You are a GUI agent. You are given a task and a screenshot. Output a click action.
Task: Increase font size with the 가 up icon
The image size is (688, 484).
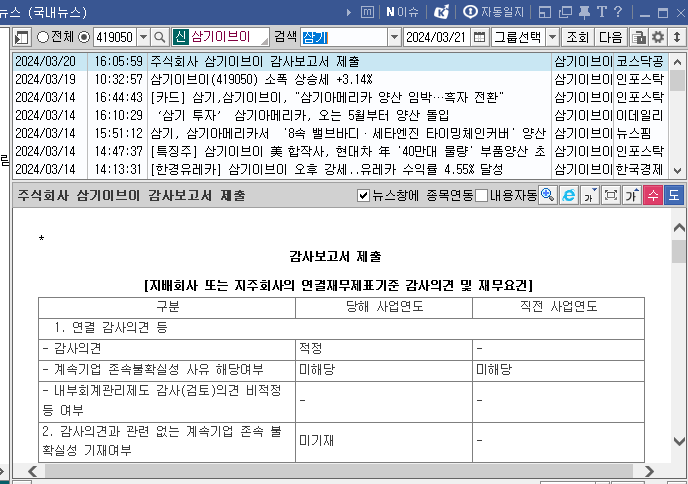tap(632, 195)
